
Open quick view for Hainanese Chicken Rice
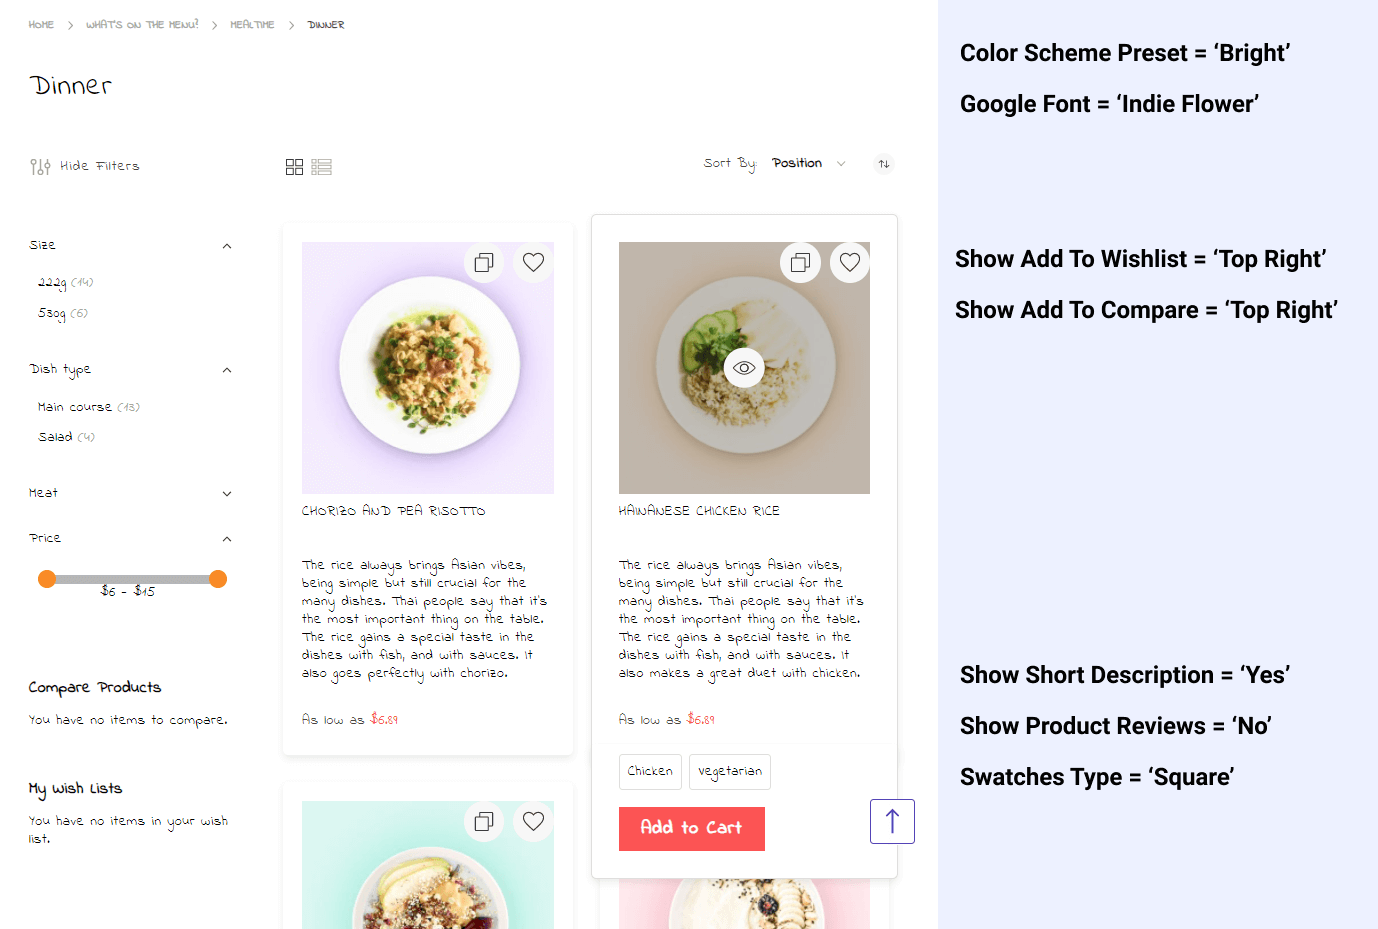click(744, 368)
